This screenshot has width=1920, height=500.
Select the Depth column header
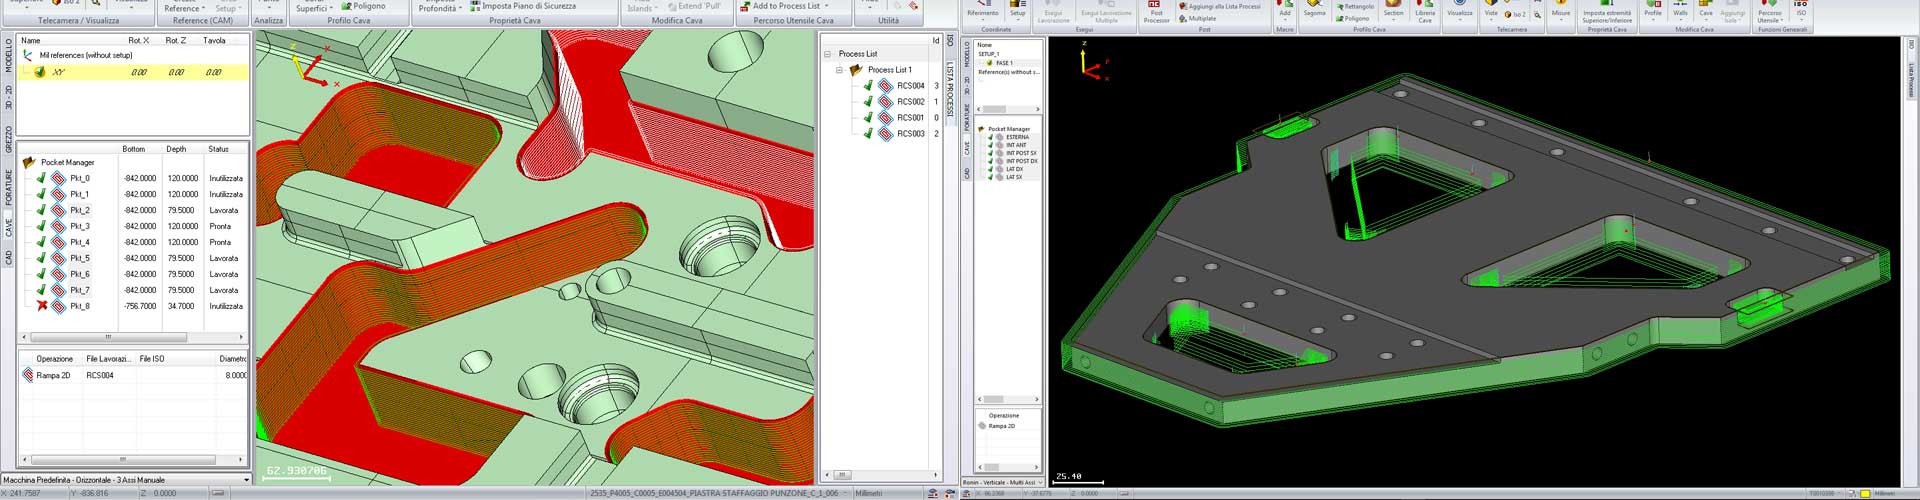tap(176, 149)
